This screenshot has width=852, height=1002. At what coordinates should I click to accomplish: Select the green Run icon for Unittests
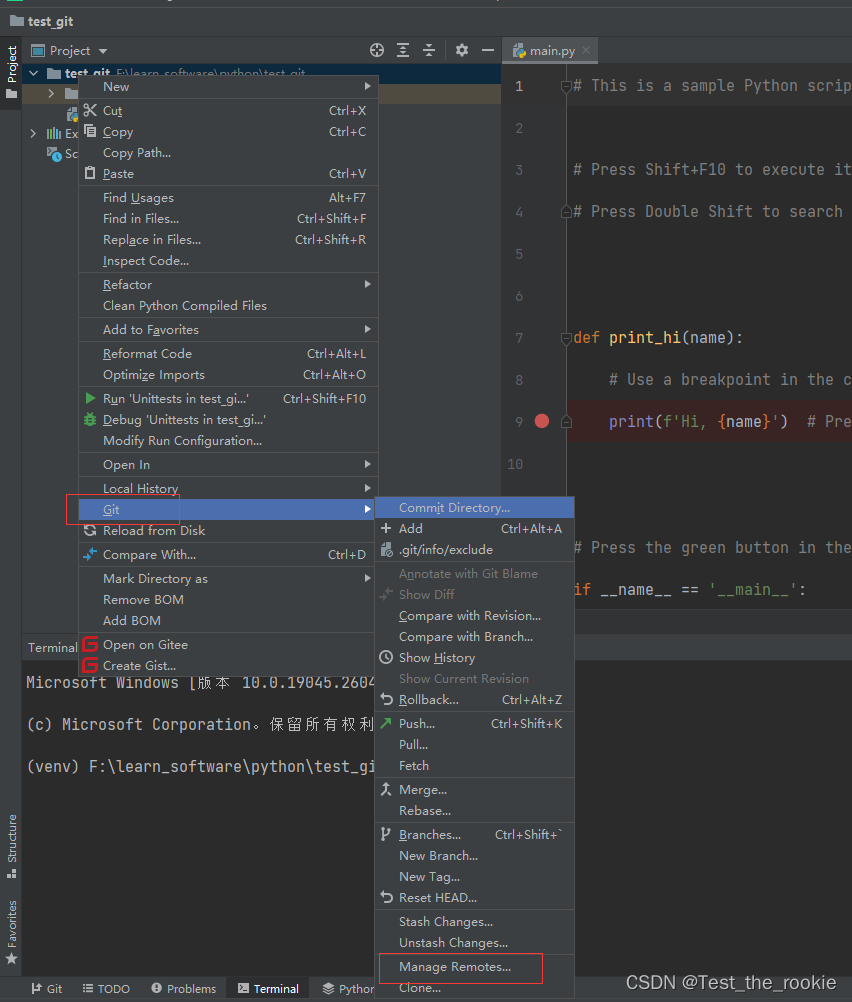[89, 398]
